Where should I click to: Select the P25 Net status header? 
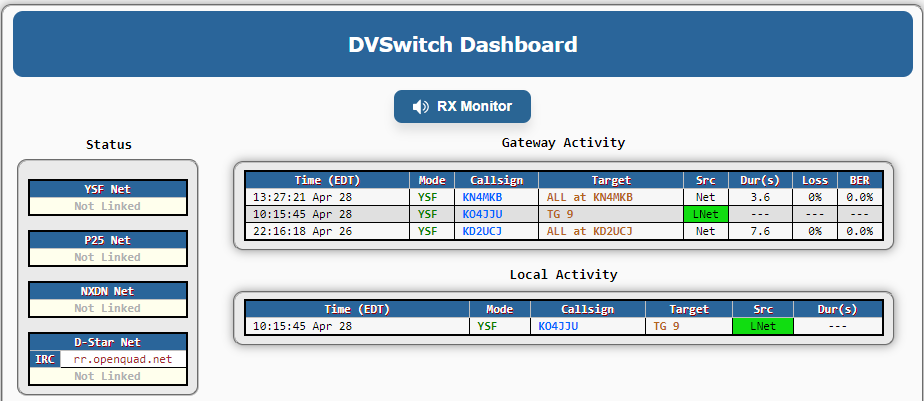pyautogui.click(x=108, y=240)
